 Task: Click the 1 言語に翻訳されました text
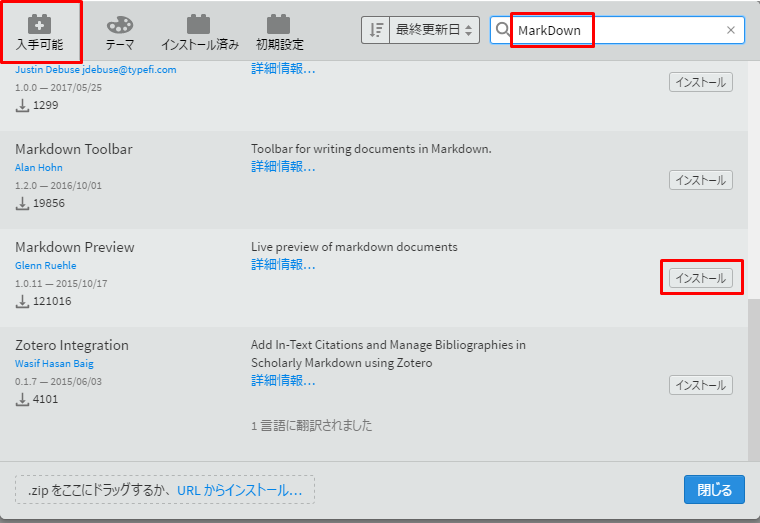pyautogui.click(x=312, y=426)
